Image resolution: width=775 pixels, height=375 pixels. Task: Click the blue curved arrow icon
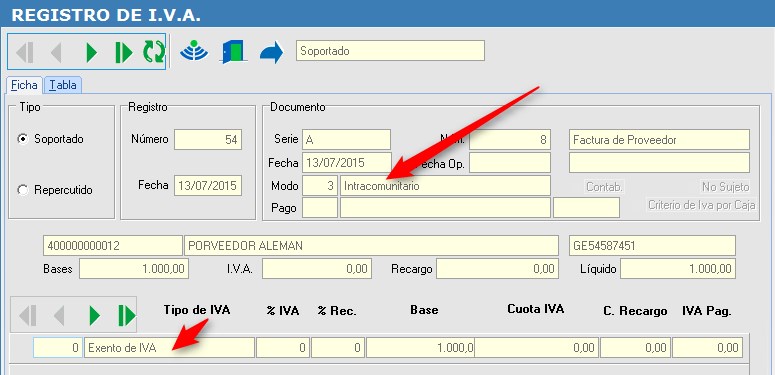pos(271,52)
